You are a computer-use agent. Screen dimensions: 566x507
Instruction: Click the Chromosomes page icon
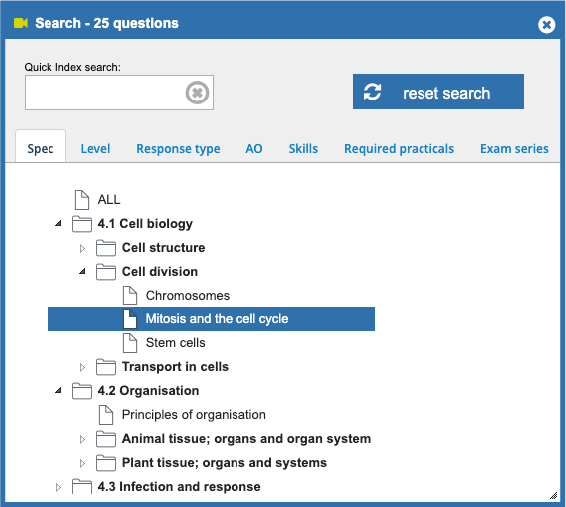(x=130, y=296)
